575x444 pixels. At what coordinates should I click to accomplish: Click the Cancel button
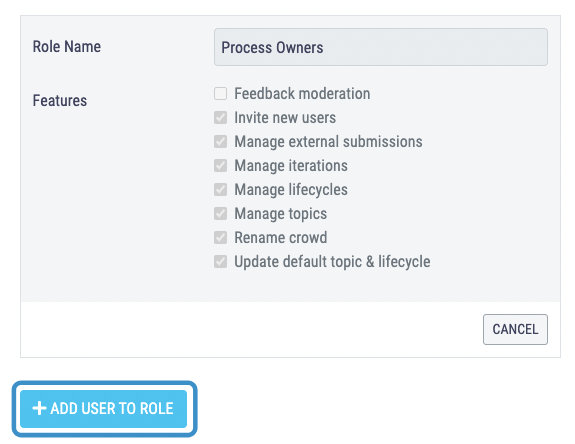coord(515,329)
